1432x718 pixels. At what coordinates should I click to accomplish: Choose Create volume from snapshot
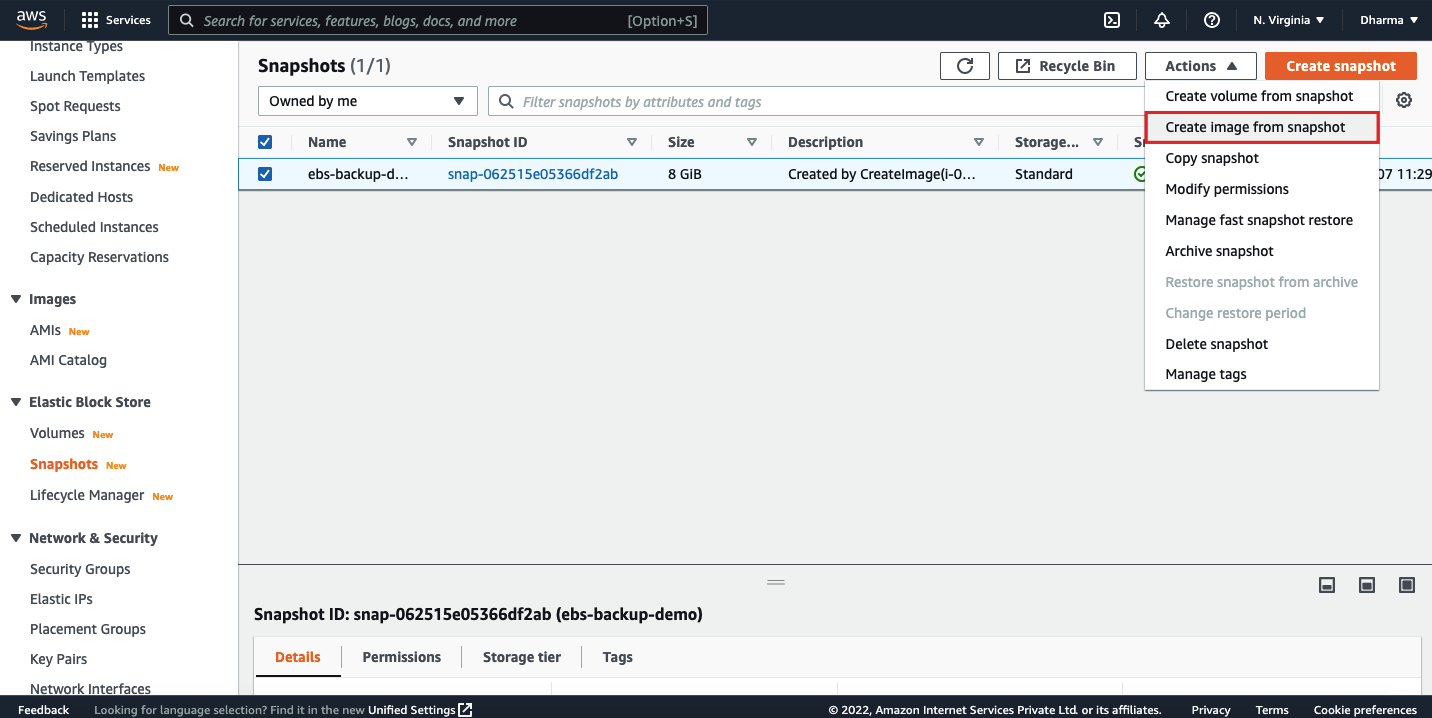(1262, 96)
